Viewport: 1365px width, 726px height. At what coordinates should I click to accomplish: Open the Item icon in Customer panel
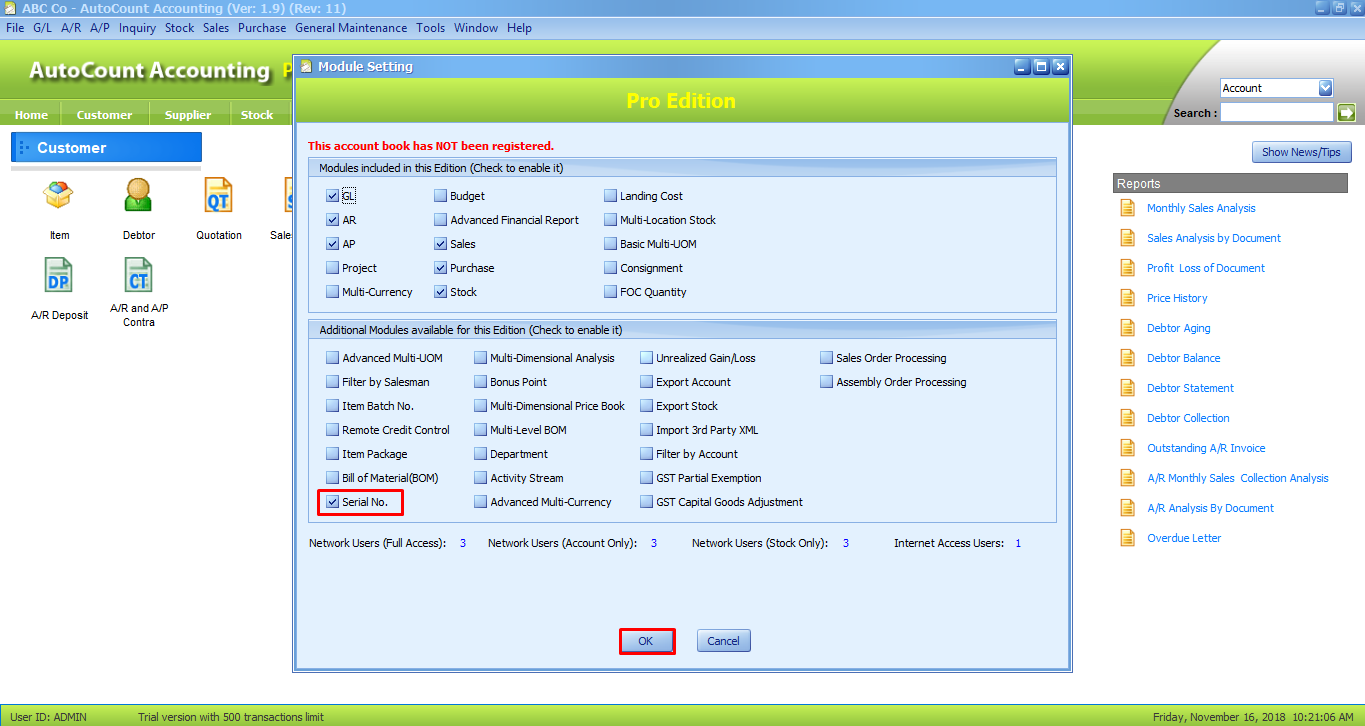pos(59,194)
